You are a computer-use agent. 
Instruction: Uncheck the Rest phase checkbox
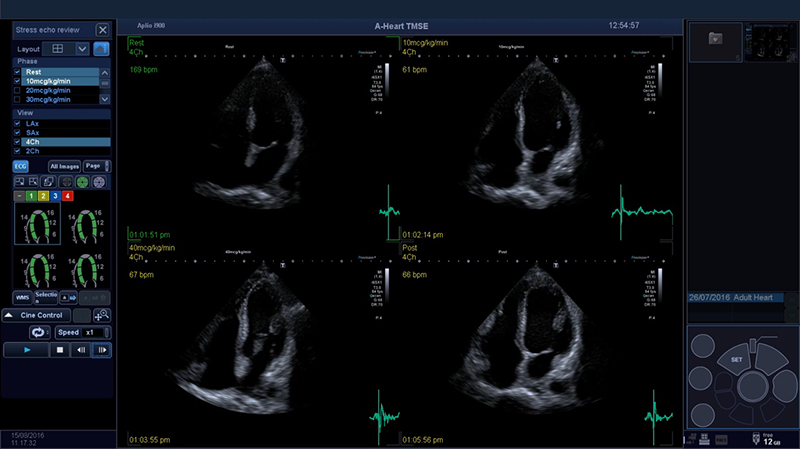click(x=18, y=72)
